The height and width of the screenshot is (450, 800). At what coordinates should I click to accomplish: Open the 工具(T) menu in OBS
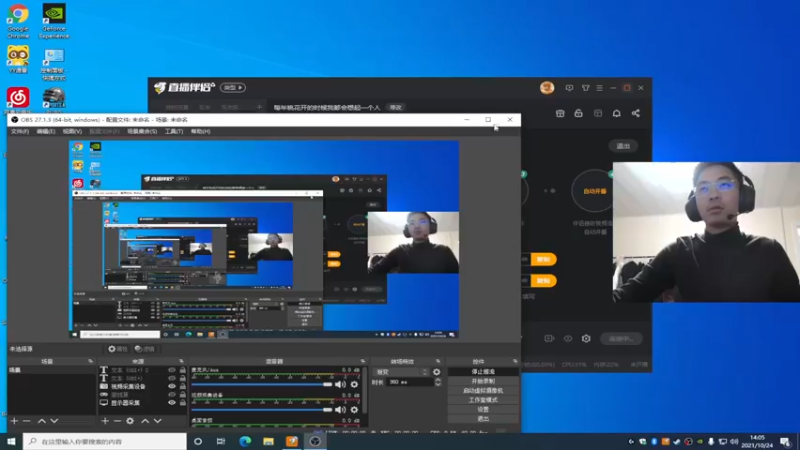click(x=173, y=131)
